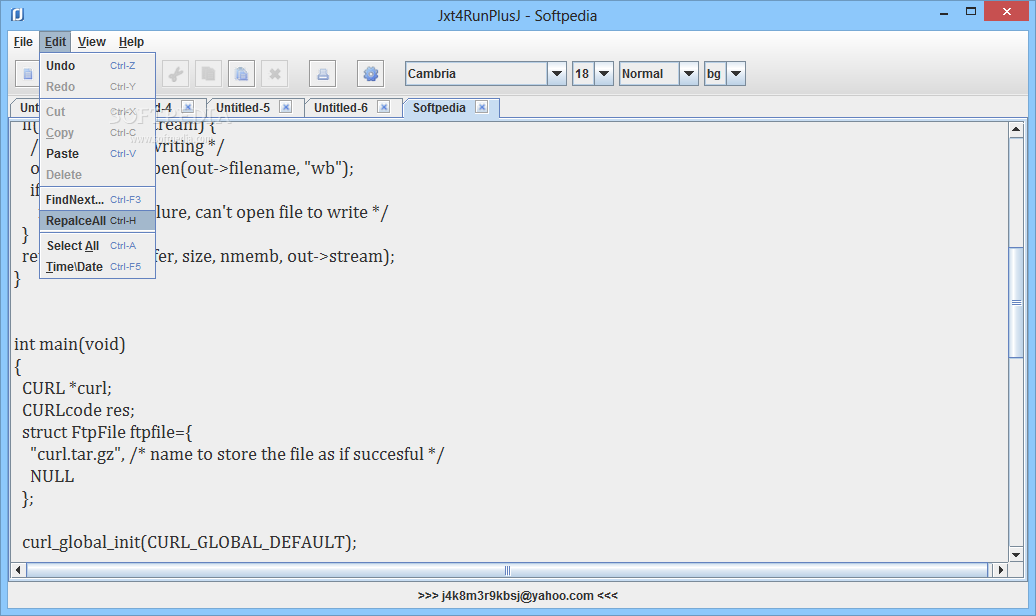The height and width of the screenshot is (616, 1036).
Task: Close the open Edit menu
Action: (x=55, y=42)
